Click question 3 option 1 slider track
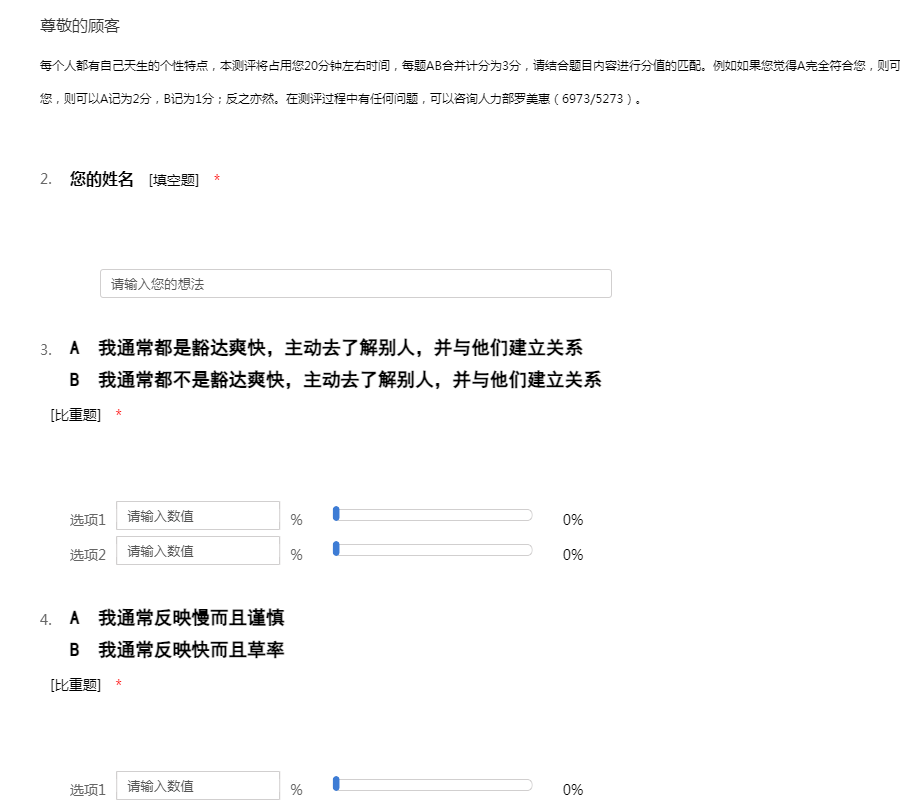900x800 pixels. coord(433,515)
